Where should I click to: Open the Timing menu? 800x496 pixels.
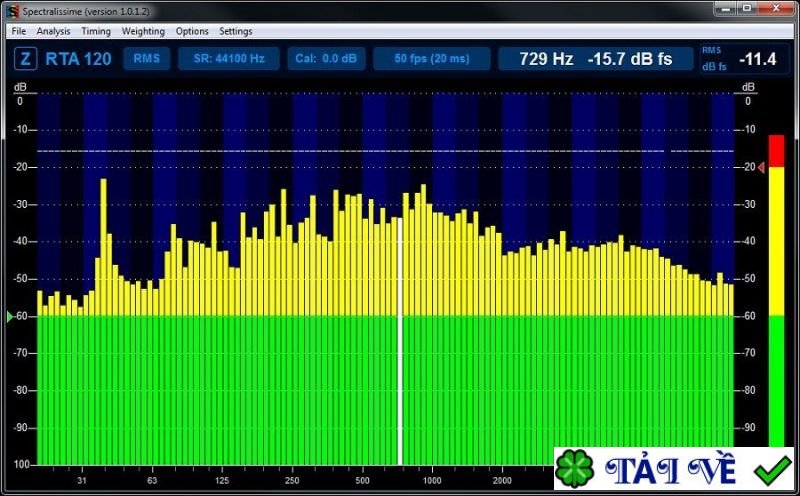click(96, 31)
